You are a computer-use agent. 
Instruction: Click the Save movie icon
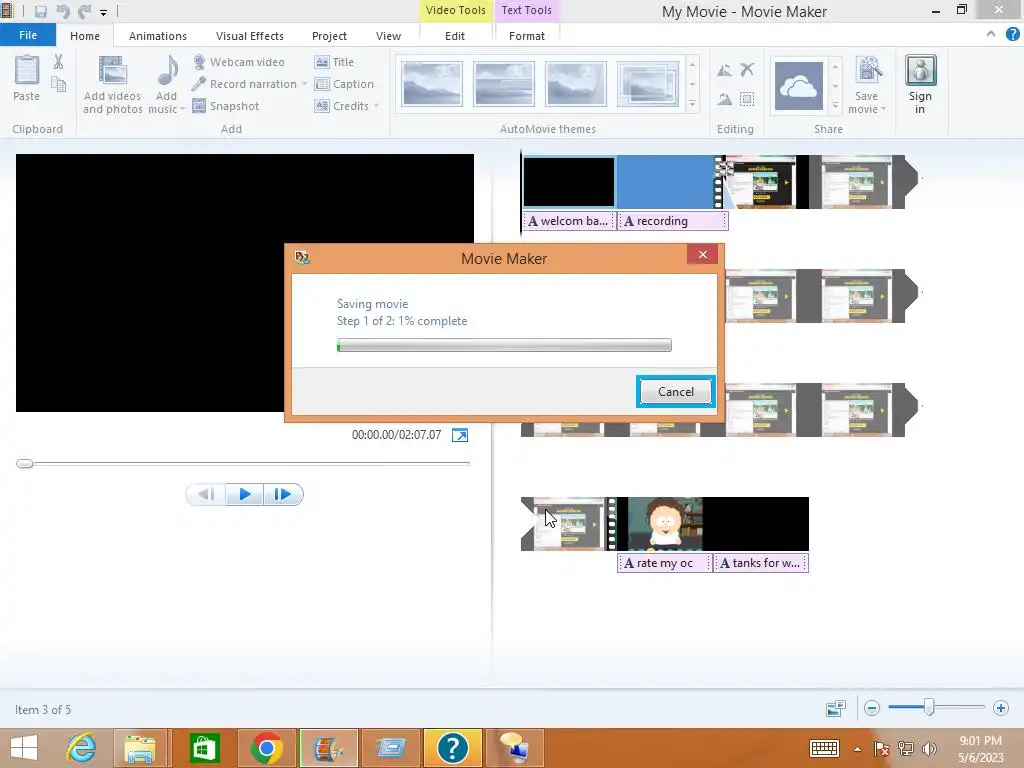(x=868, y=72)
